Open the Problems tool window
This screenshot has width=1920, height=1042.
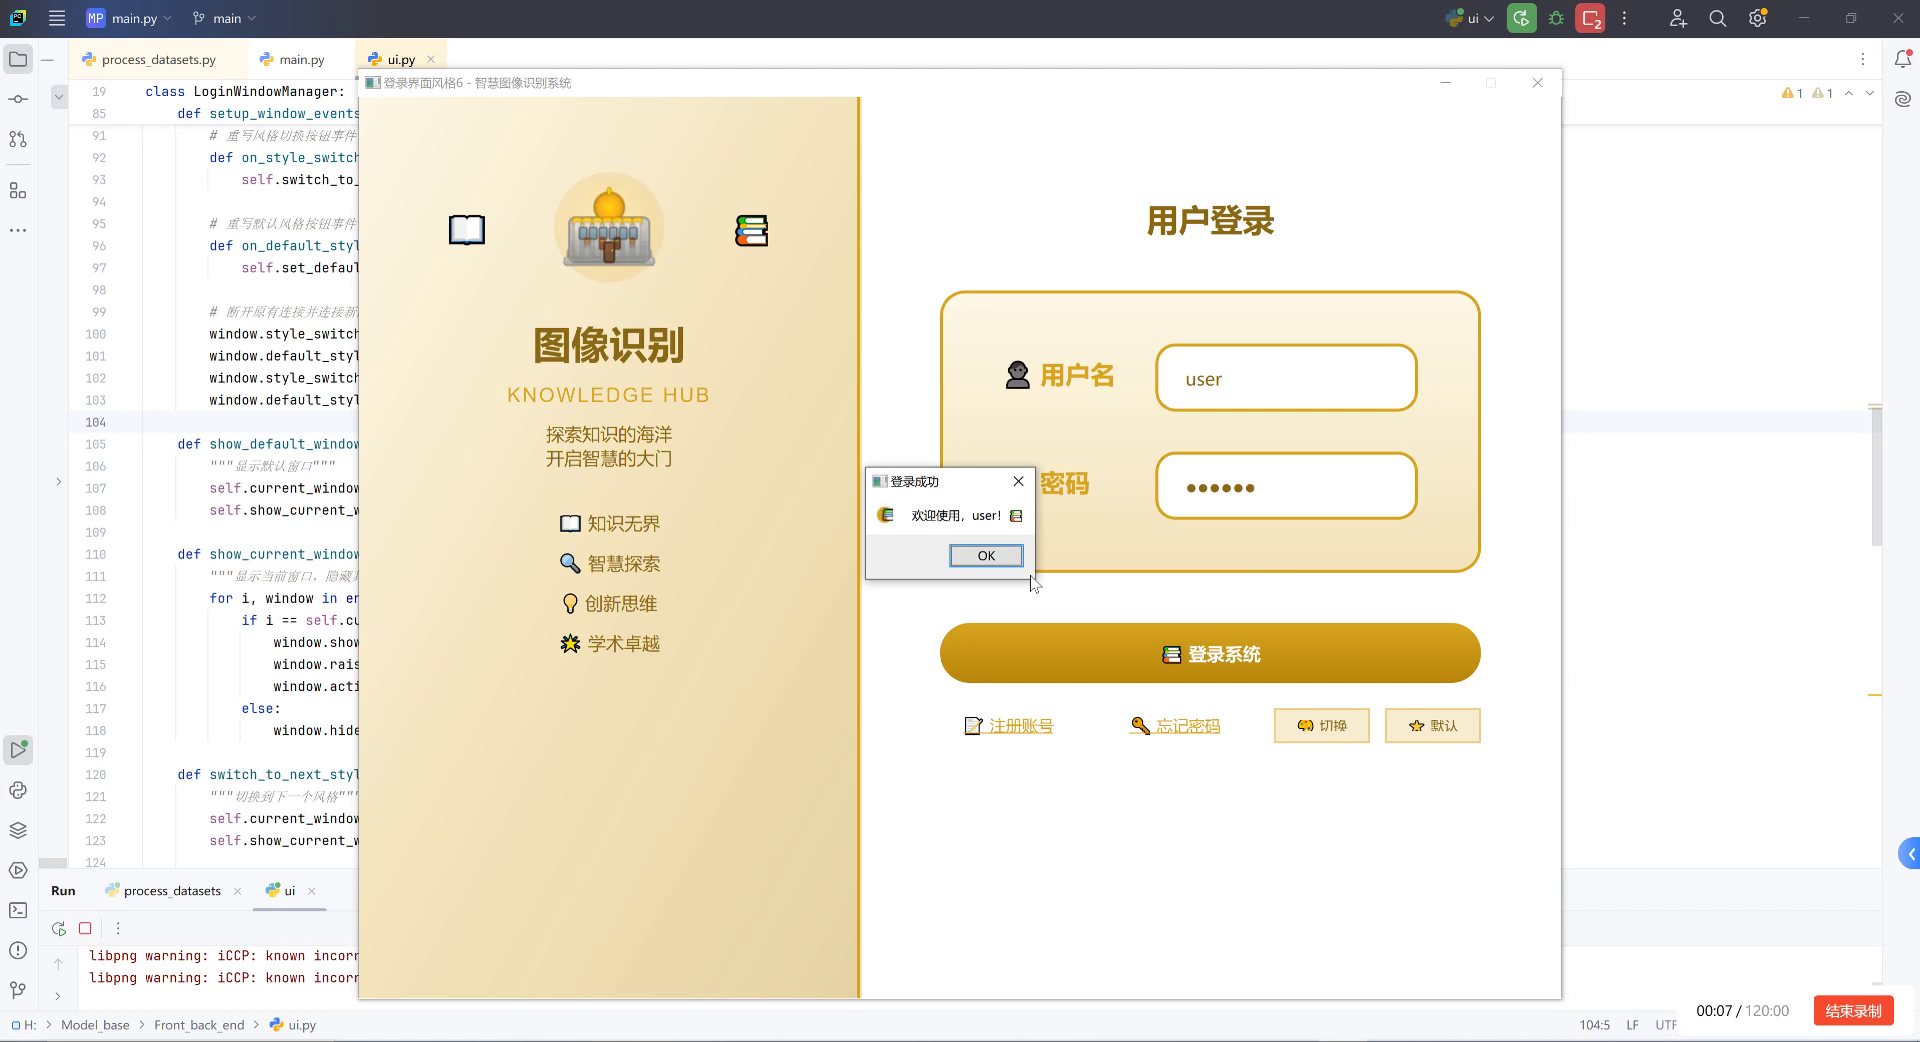click(18, 952)
